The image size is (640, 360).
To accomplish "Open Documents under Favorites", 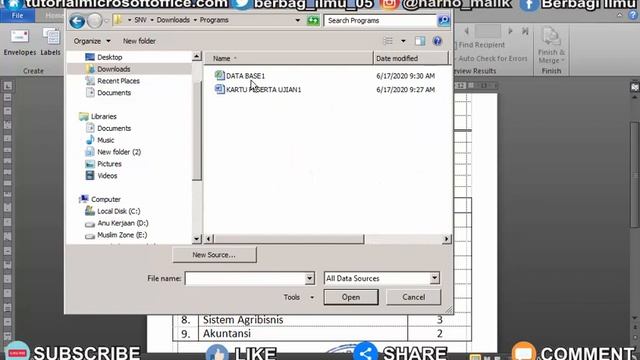I will 108,93.
